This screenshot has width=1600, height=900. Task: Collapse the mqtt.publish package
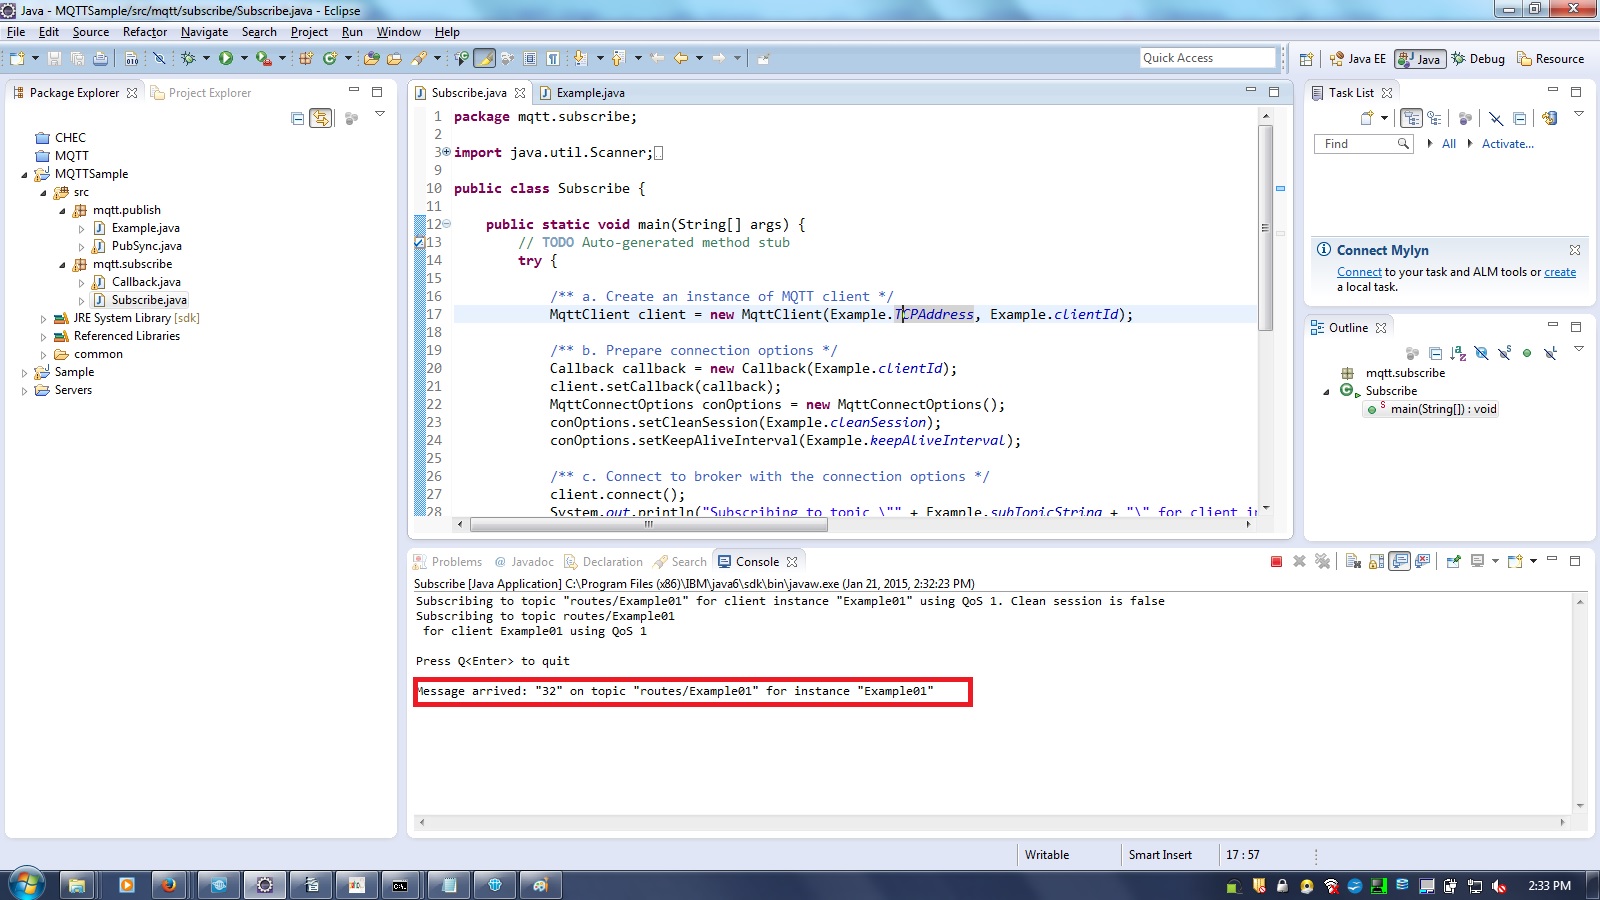[62, 211]
